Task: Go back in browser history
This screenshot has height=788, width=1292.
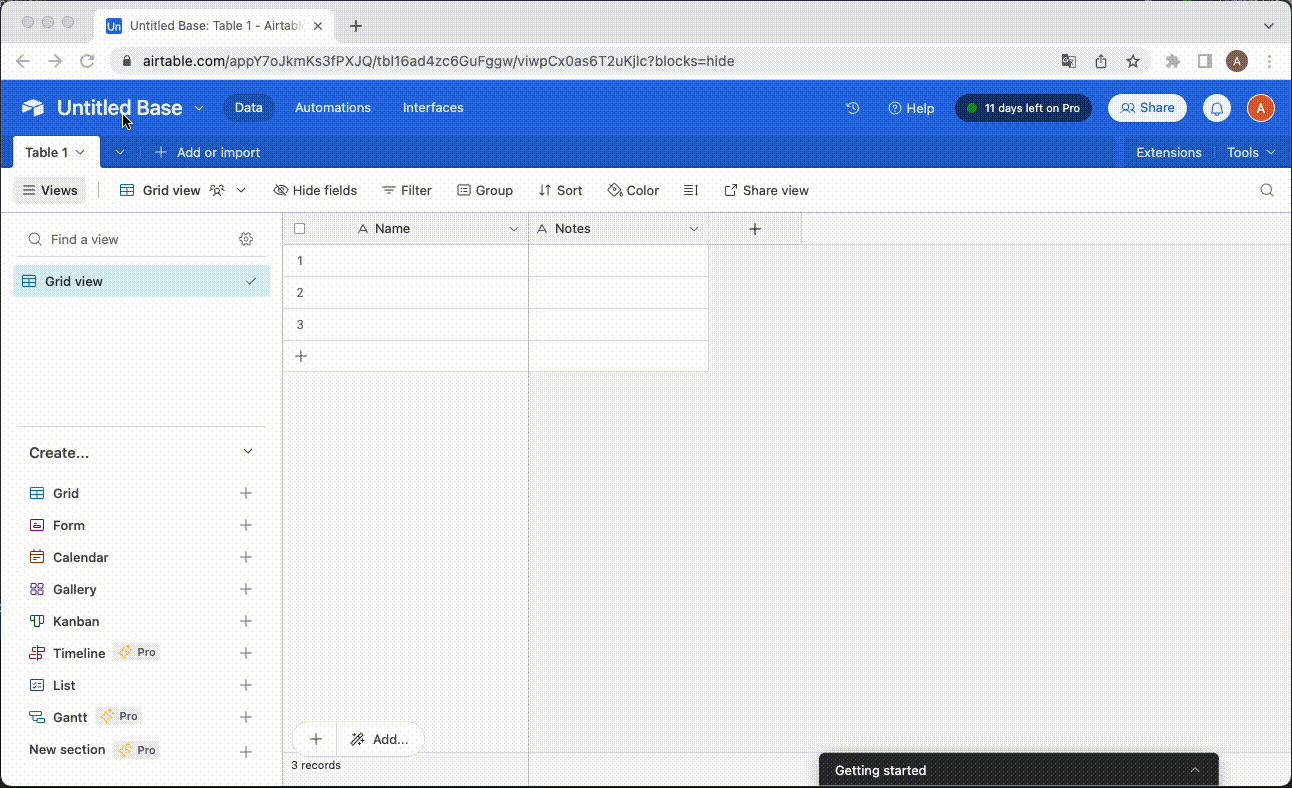Action: click(23, 61)
